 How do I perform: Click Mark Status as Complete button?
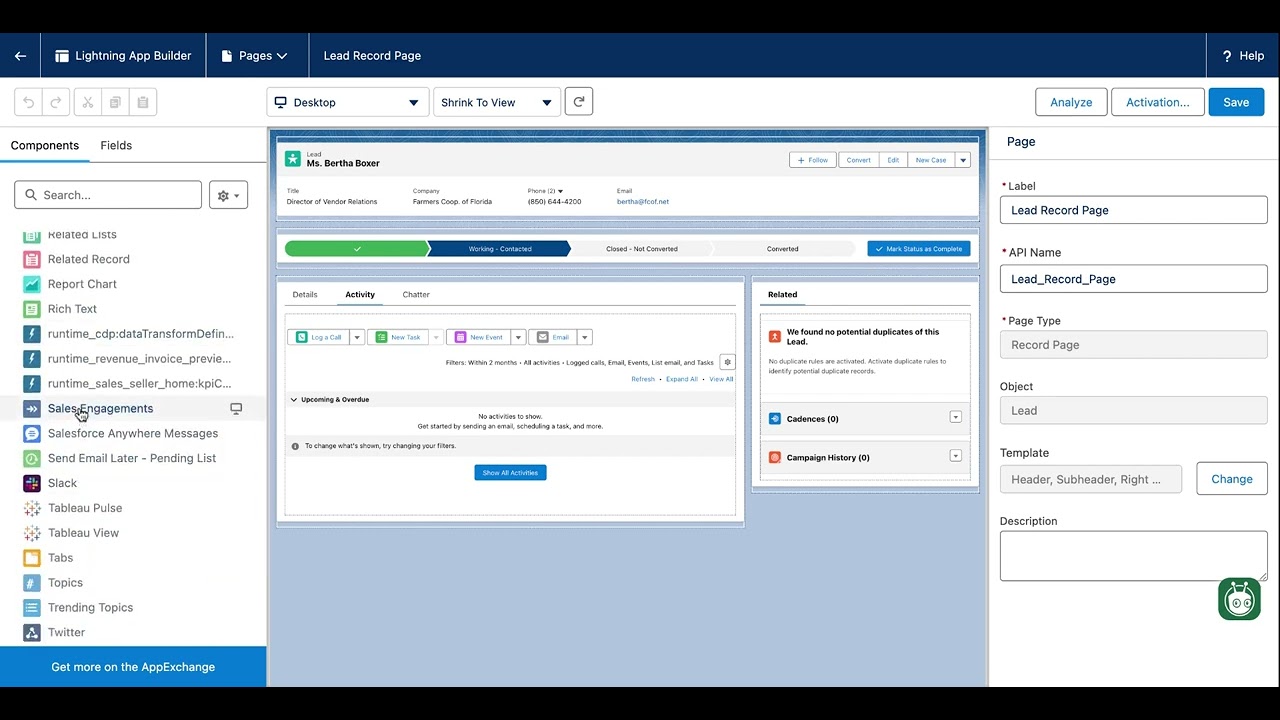[x=919, y=249]
